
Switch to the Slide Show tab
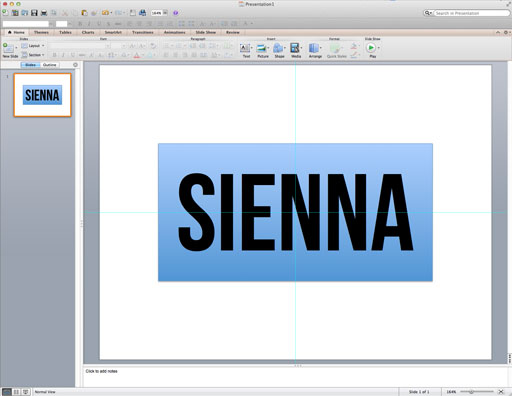tap(206, 32)
